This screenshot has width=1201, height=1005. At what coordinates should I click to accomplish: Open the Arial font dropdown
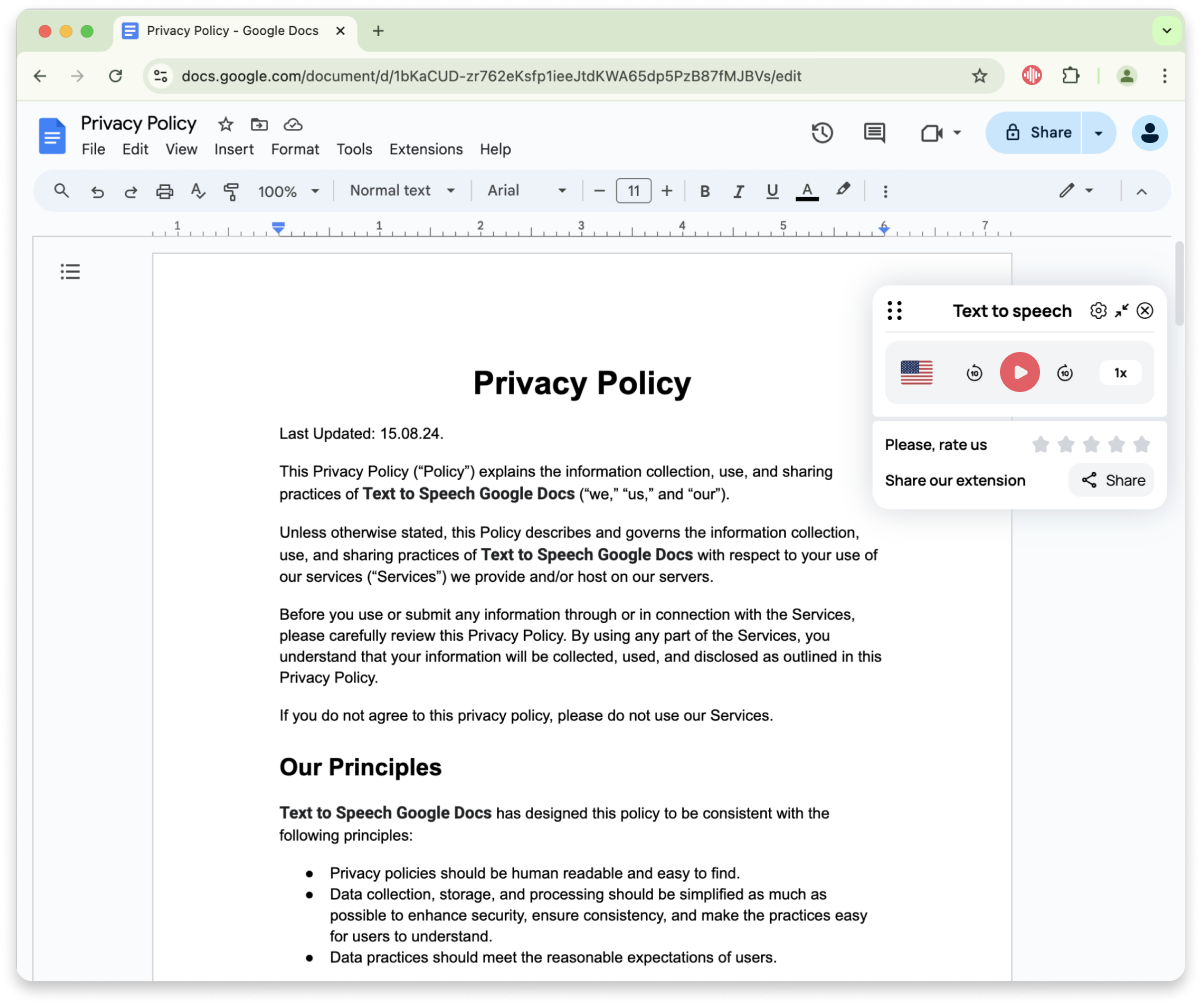[x=527, y=191]
